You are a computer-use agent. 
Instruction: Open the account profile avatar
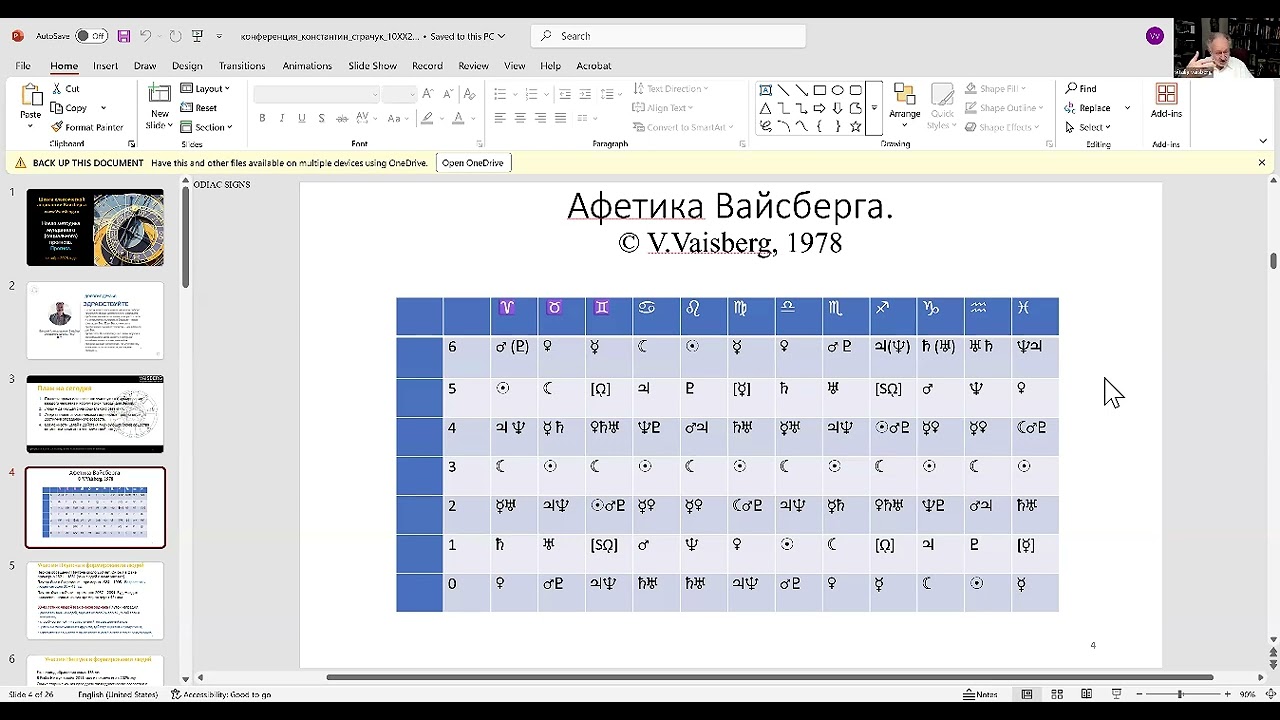1155,36
